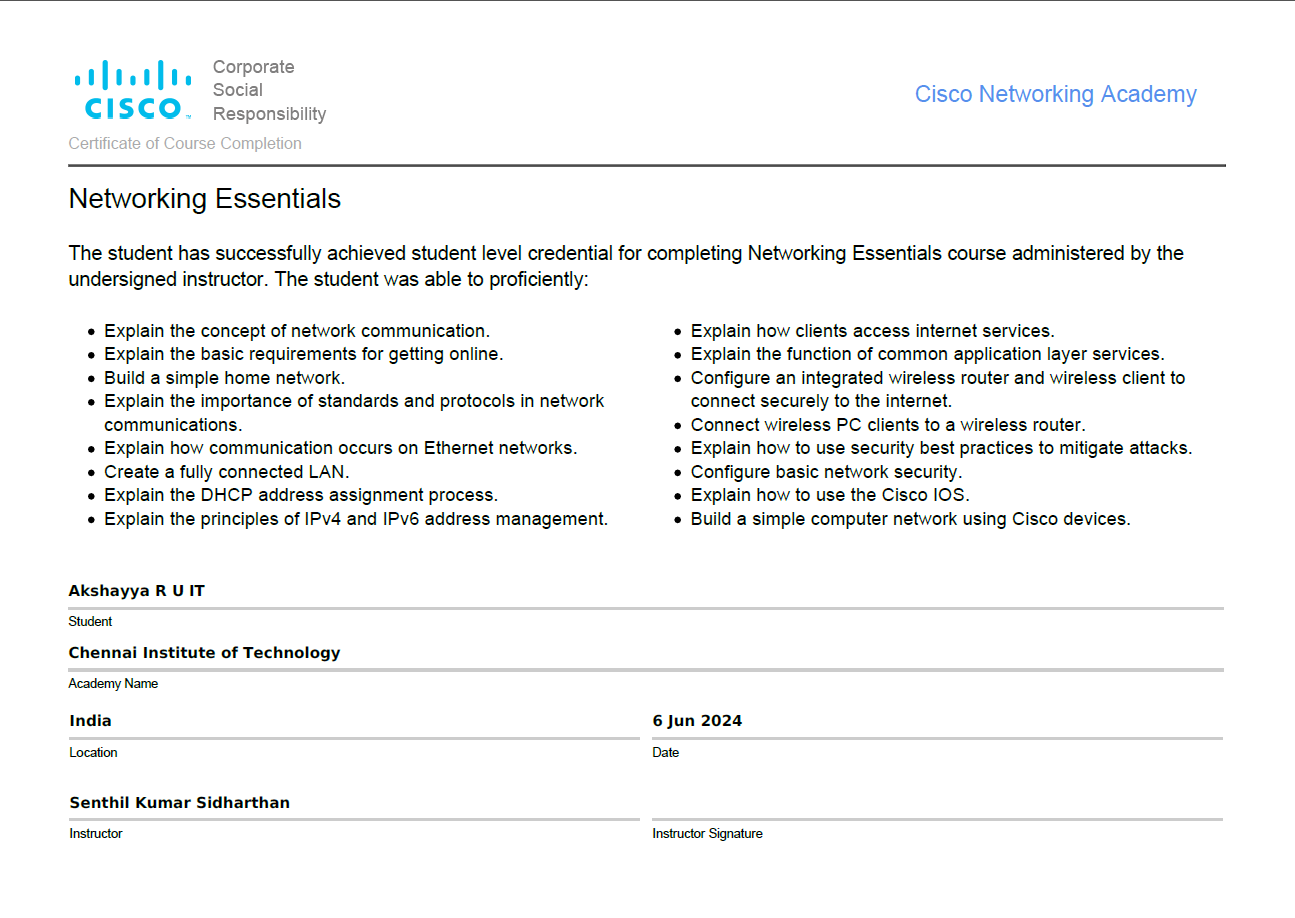Select instructor name Senthil Kumar Sidharthan
Image resolution: width=1295 pixels, height=918 pixels.
[179, 803]
